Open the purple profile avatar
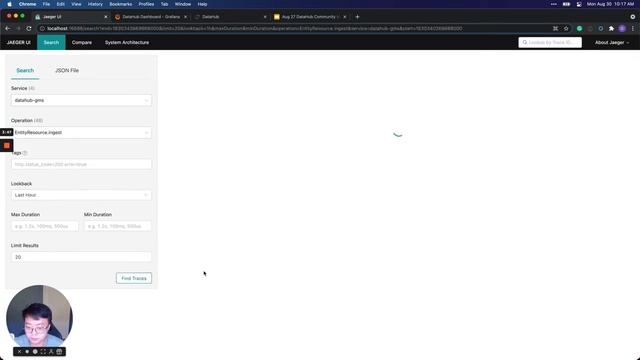Image resolution: width=640 pixels, height=360 pixels. (622, 29)
